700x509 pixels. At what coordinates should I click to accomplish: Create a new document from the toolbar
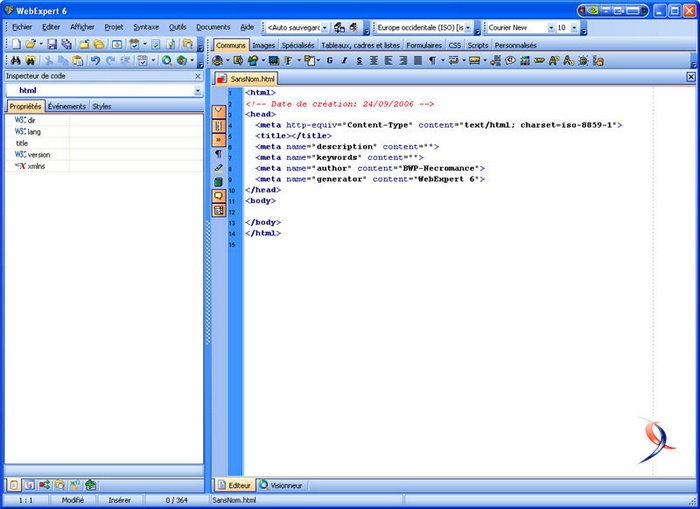tap(16, 44)
